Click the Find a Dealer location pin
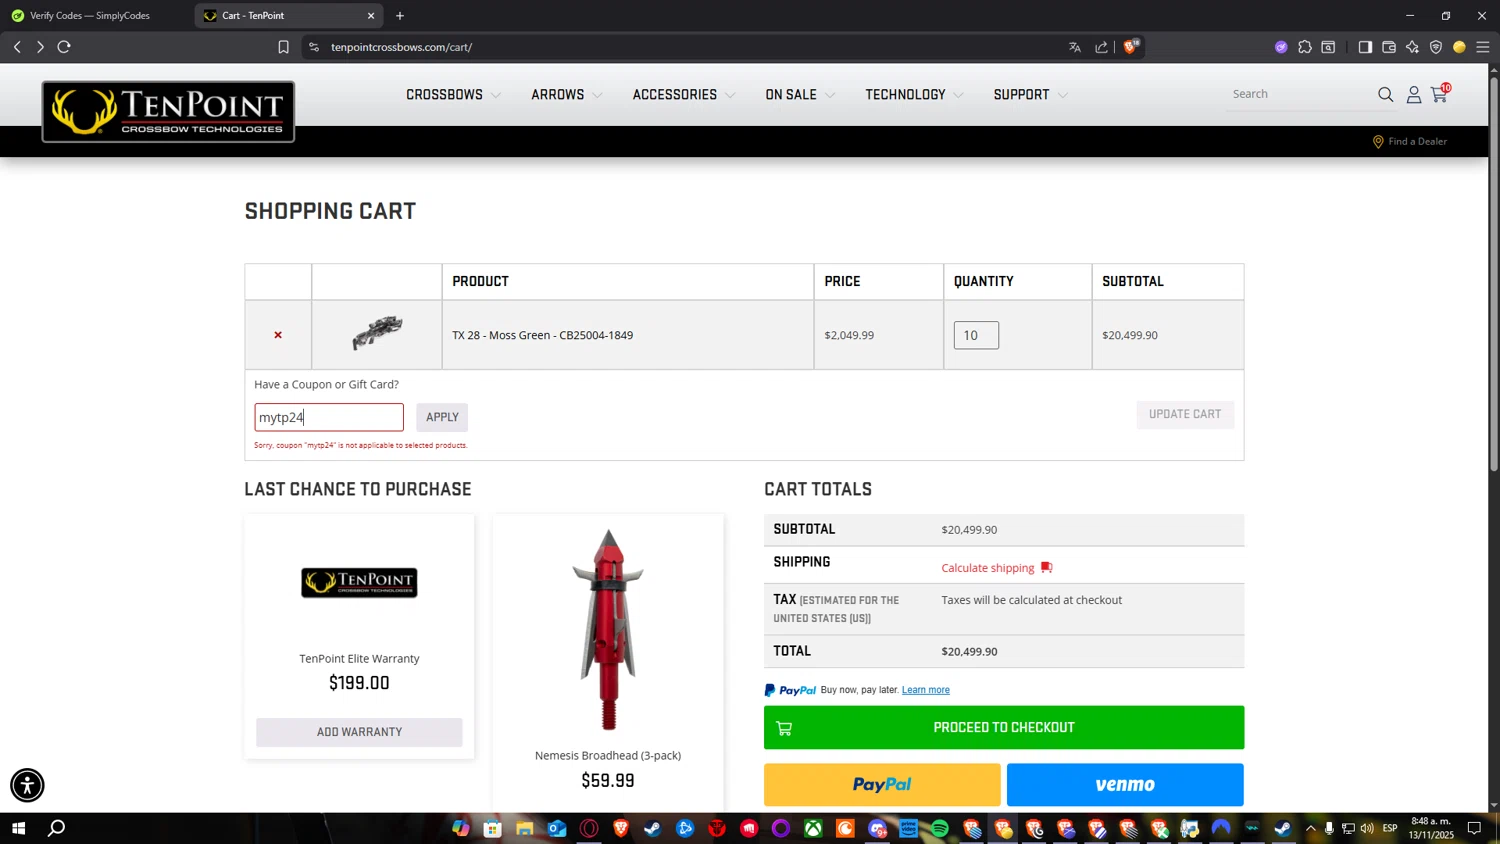 coord(1378,142)
